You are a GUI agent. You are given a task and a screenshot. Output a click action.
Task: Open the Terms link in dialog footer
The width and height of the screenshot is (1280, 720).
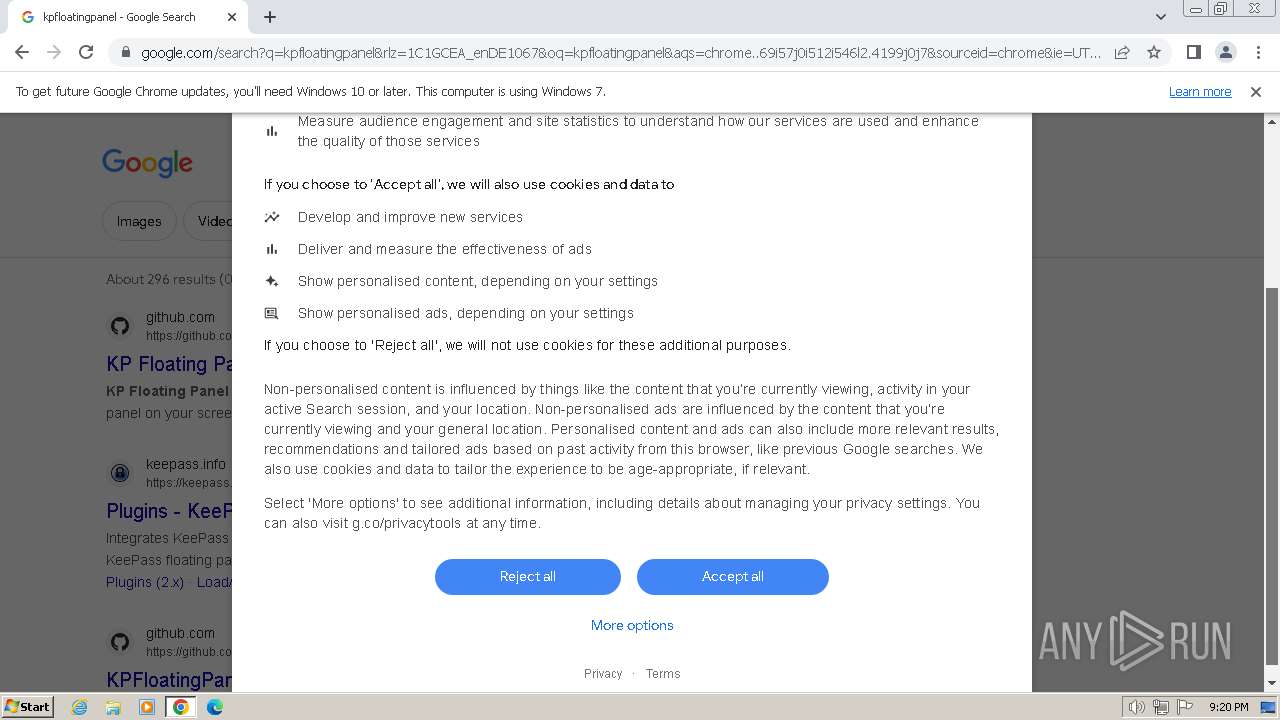[x=663, y=674]
